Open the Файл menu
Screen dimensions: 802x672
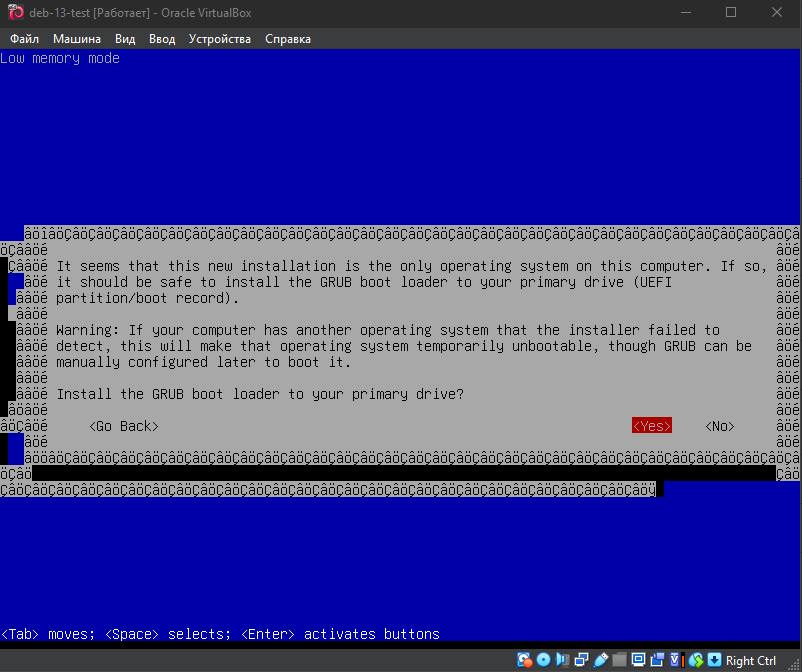[x=24, y=39]
